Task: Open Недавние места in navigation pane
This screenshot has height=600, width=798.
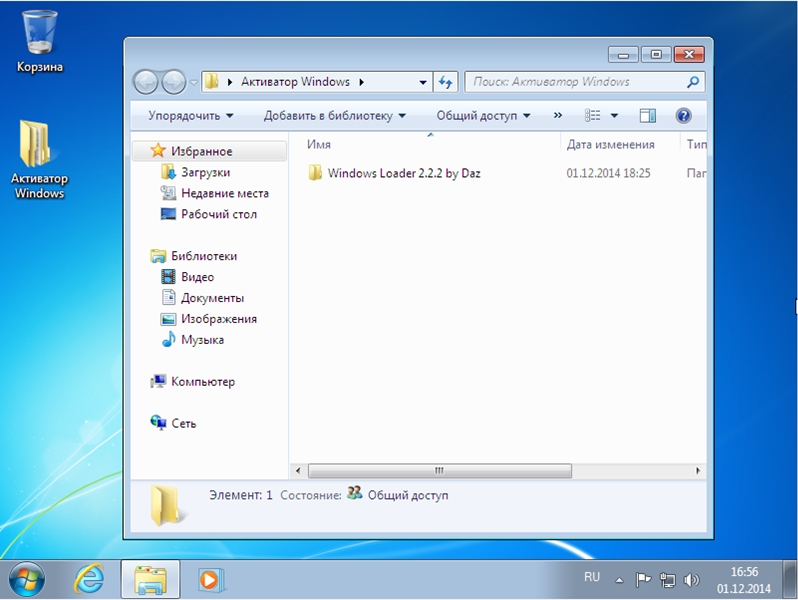Action: 225,193
